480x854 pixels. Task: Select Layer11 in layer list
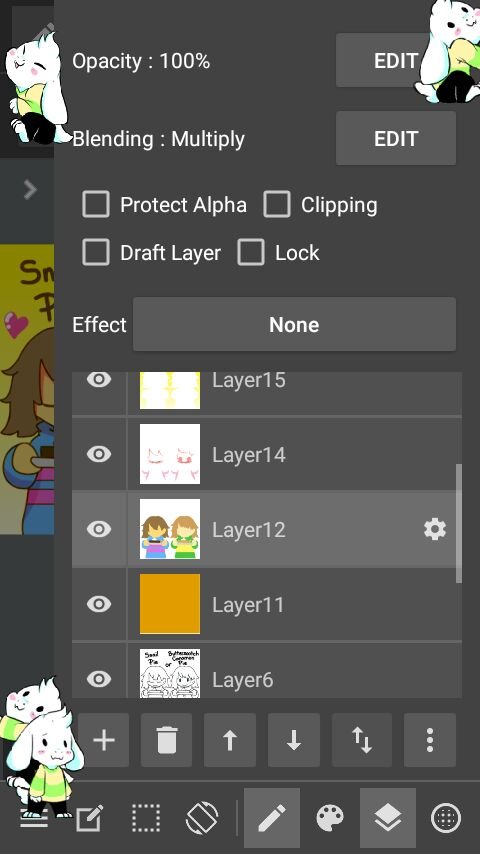pos(267,604)
